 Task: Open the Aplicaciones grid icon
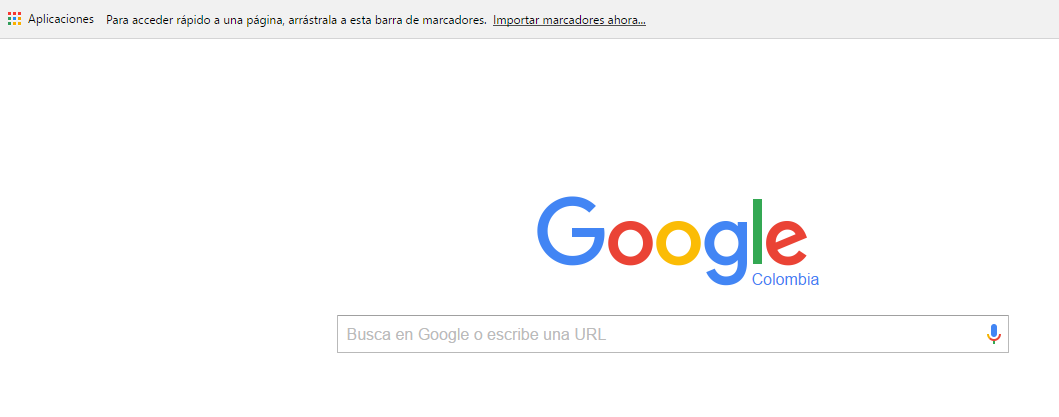(14, 19)
